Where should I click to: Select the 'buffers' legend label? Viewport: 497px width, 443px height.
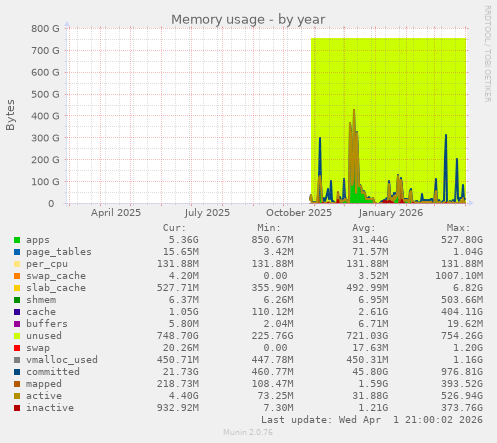(47, 324)
